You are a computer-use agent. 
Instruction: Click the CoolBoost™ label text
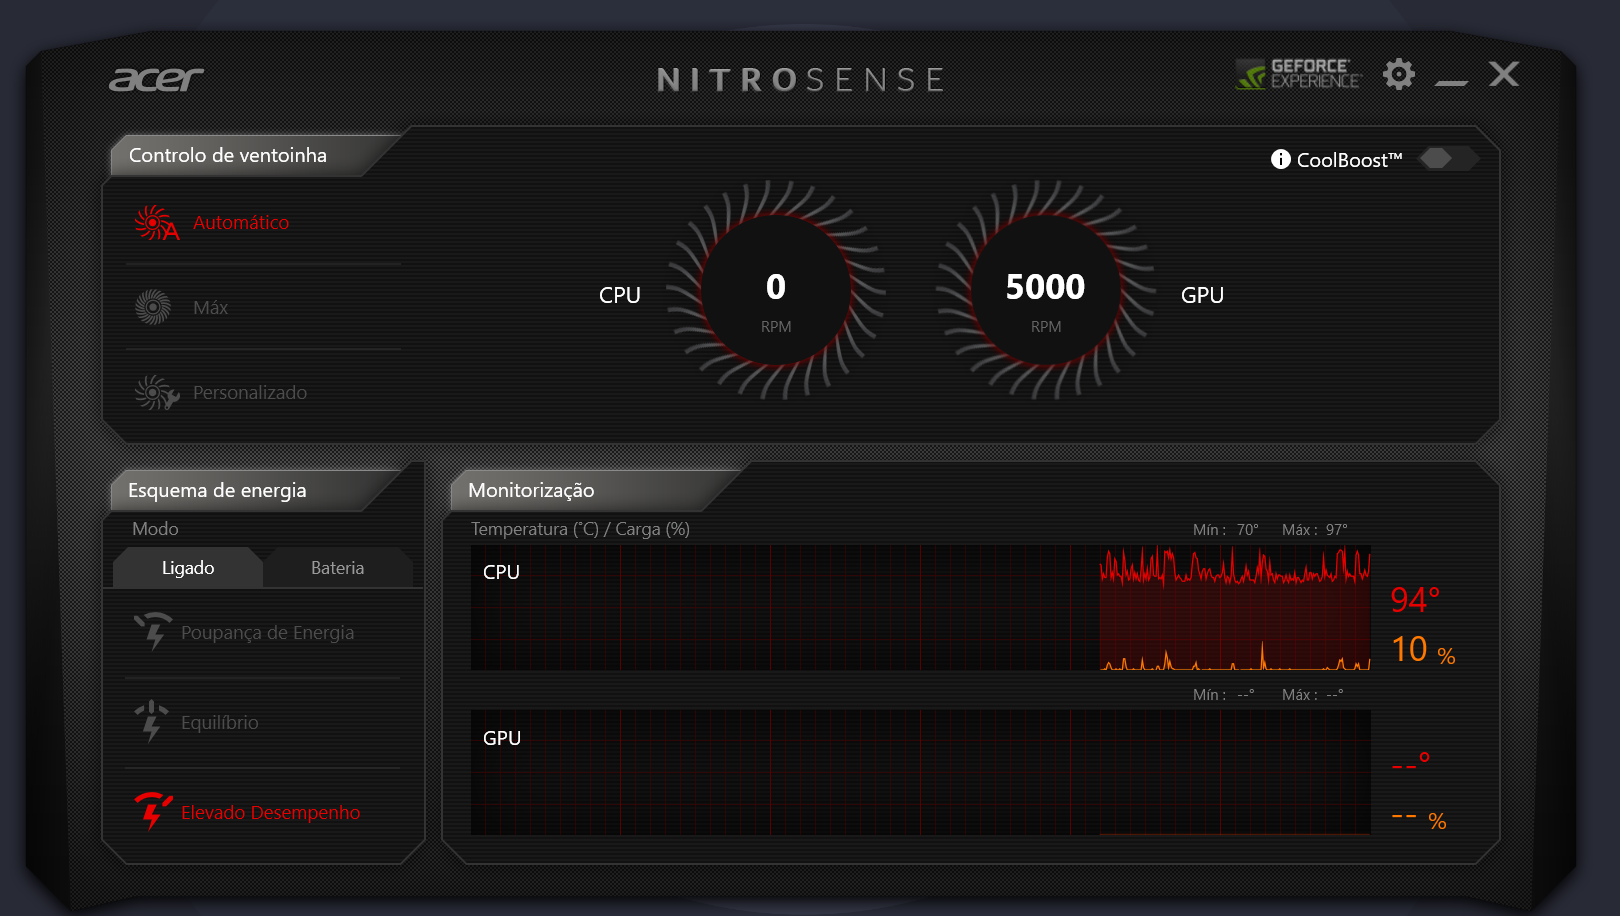pos(1350,160)
